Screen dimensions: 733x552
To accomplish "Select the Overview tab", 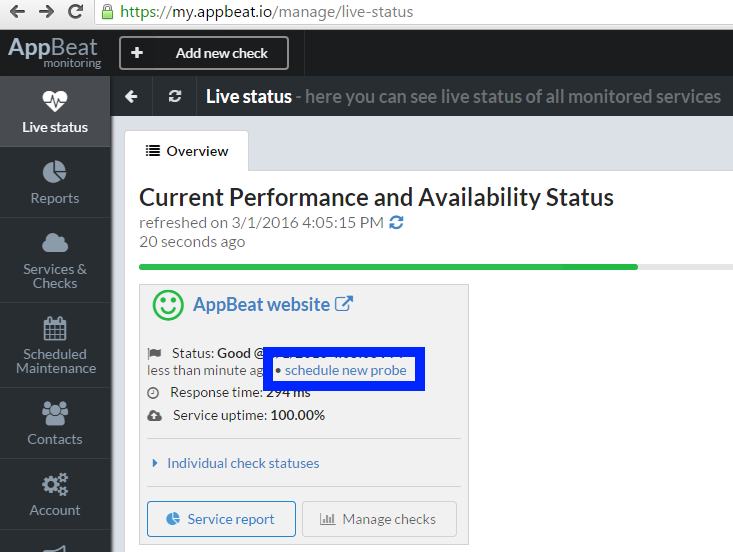I will point(187,151).
